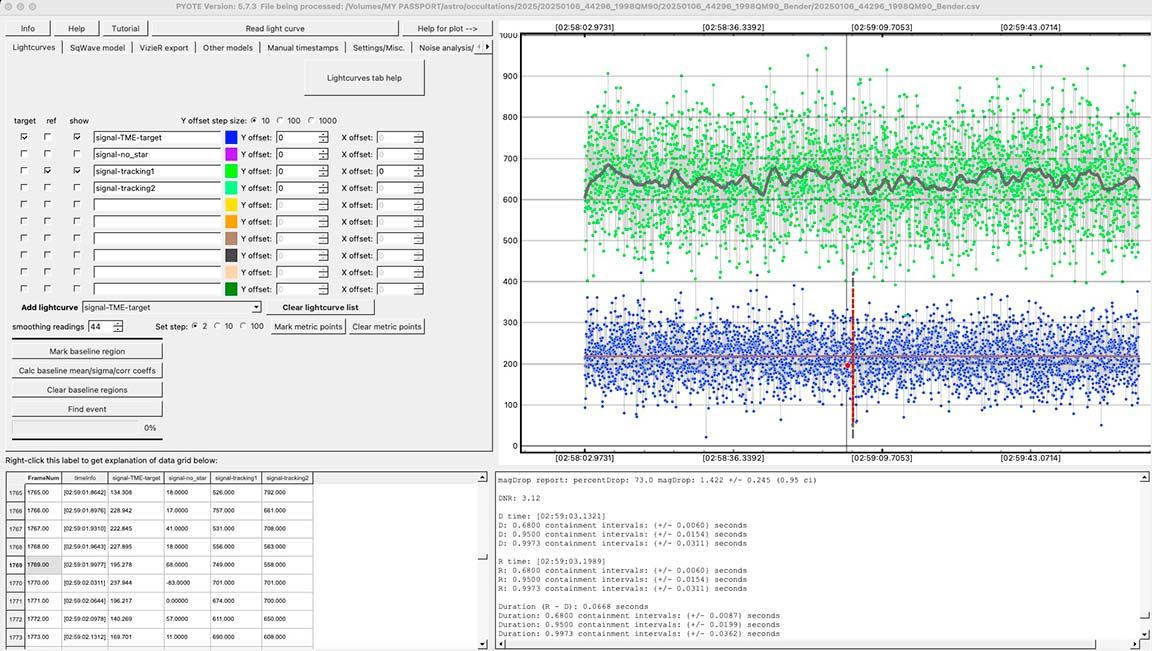
Task: Select Y offset step size 10
Action: [254, 121]
